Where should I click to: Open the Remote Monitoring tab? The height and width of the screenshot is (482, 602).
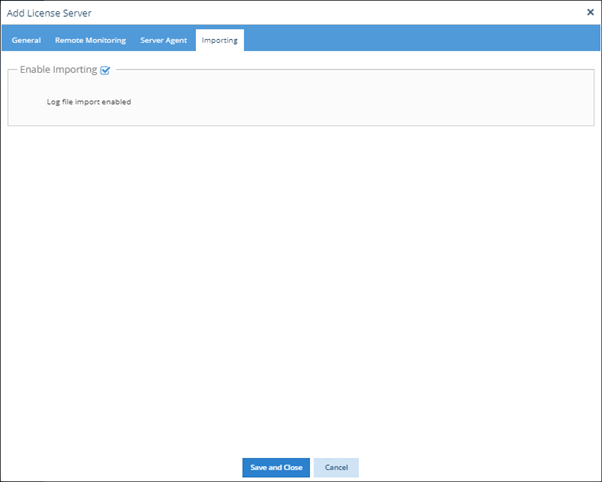tap(90, 40)
